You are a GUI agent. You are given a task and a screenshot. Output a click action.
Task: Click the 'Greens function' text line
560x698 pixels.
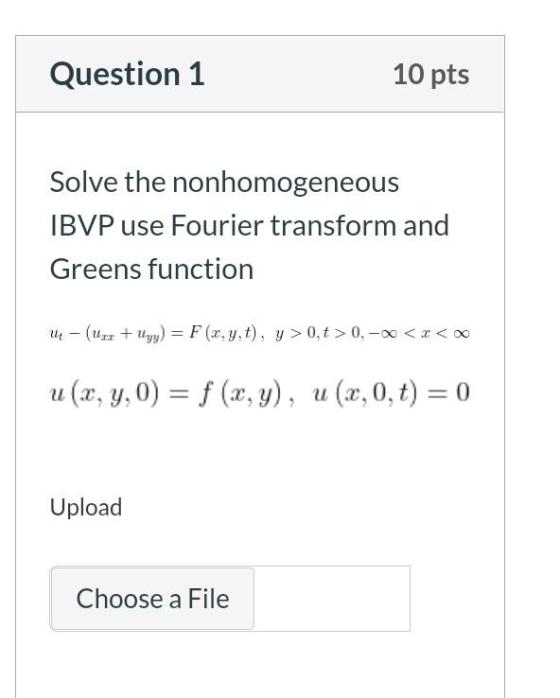[152, 269]
